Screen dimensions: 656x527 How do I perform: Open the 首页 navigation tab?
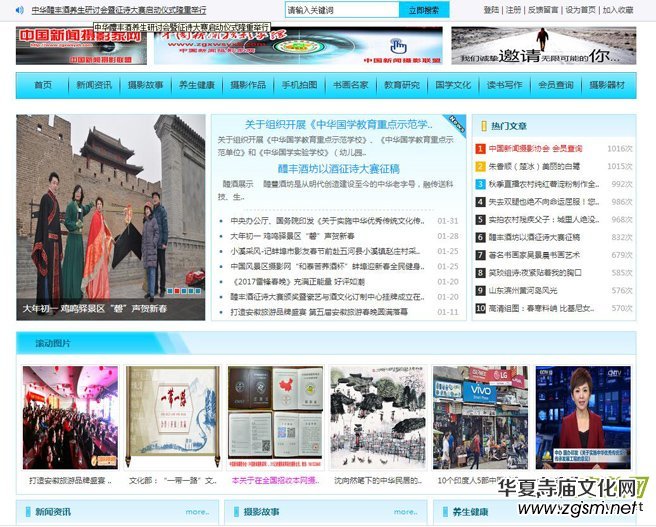coord(43,86)
